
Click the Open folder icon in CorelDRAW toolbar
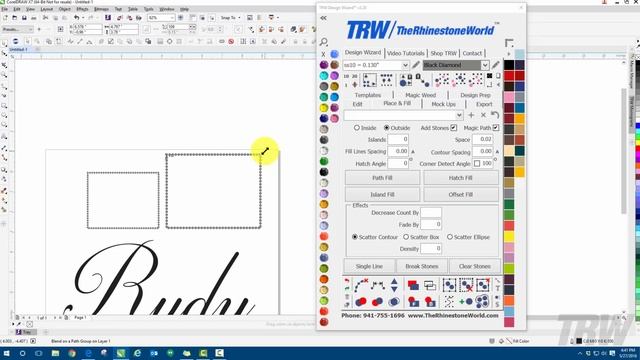[15, 18]
